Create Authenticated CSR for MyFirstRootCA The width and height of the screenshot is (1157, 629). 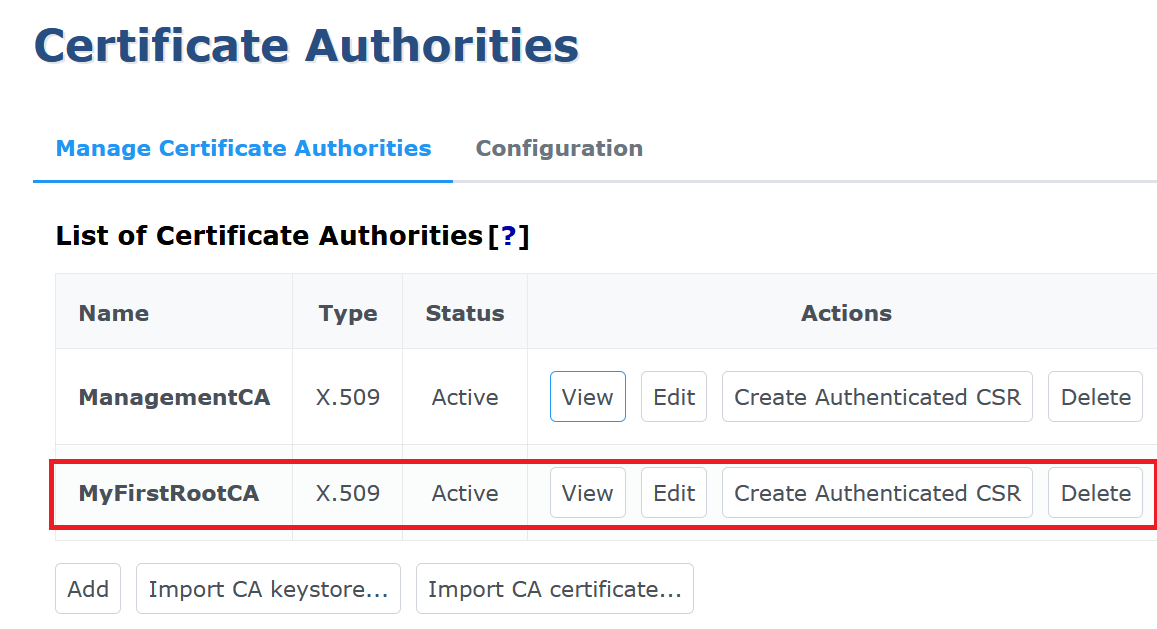[x=877, y=493]
